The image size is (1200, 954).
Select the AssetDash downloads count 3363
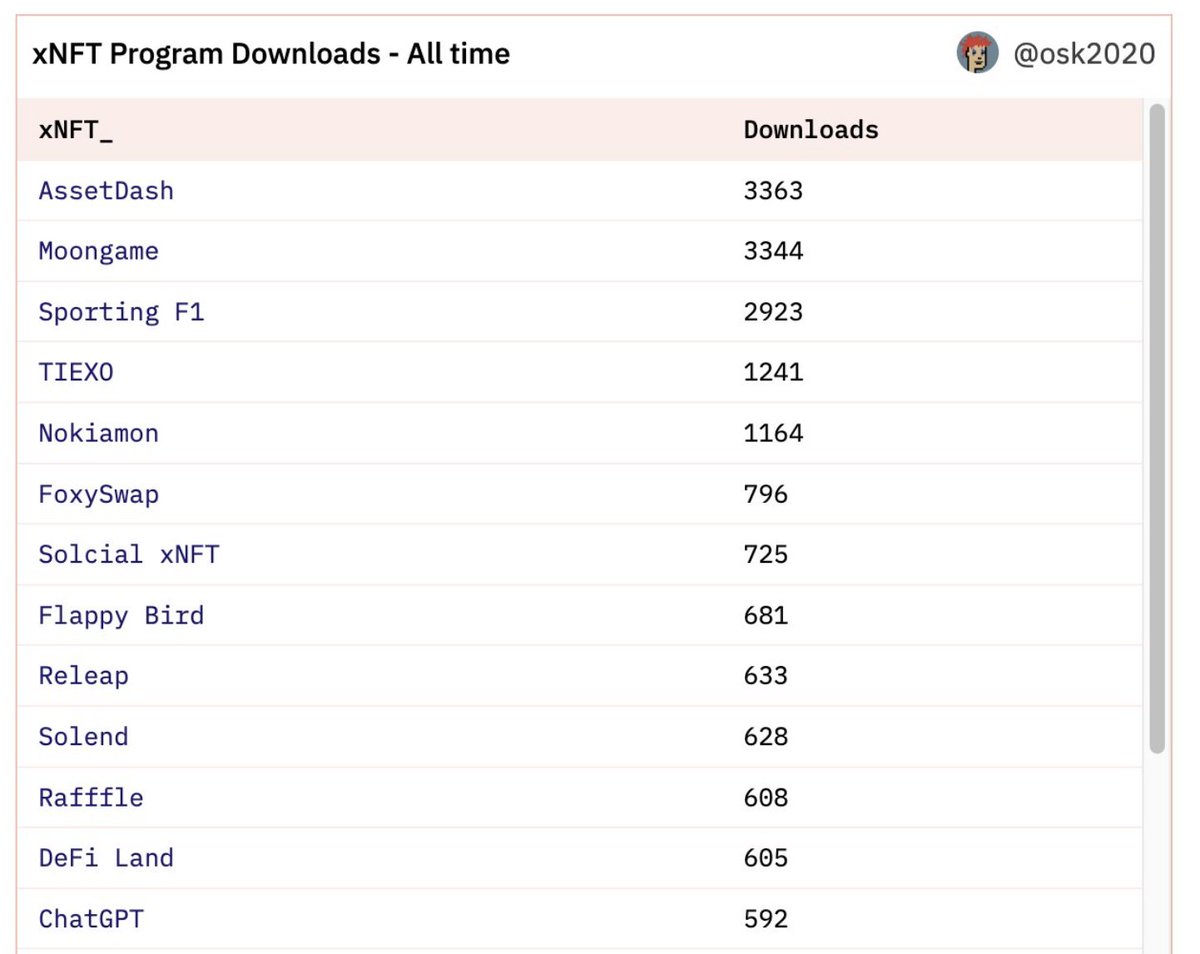[x=772, y=191]
